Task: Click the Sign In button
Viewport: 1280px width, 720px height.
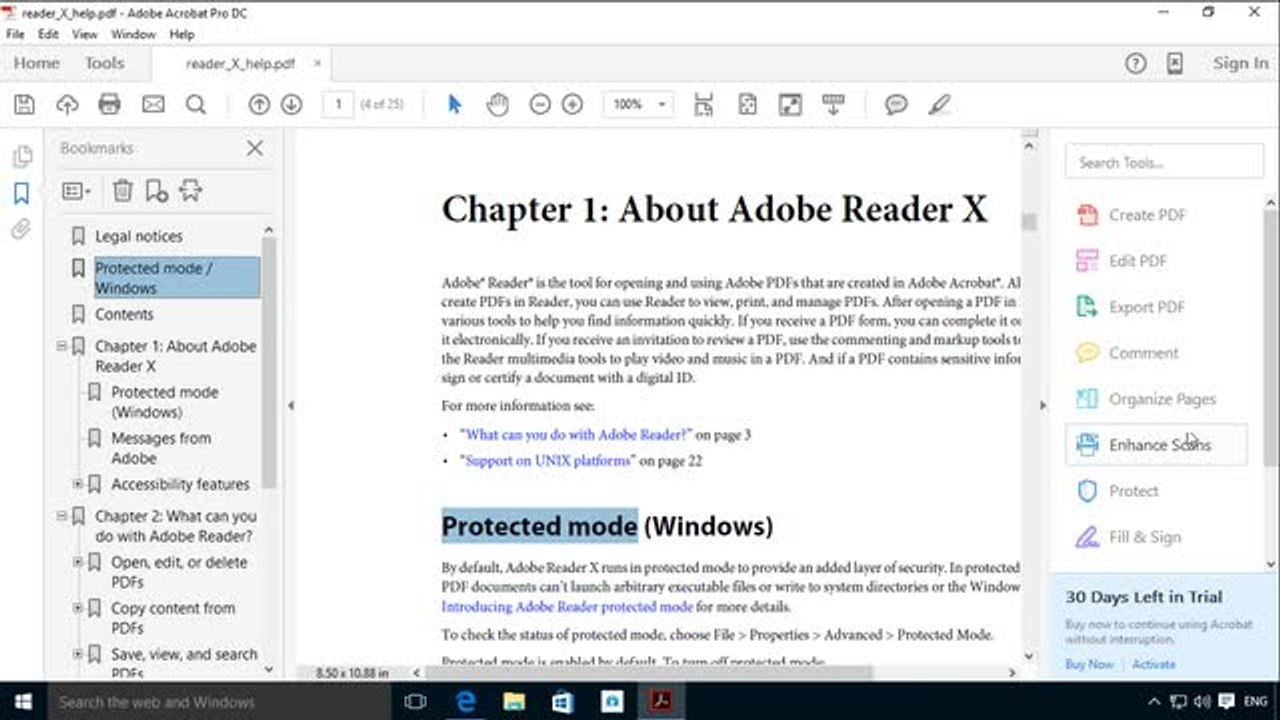Action: pos(1240,63)
